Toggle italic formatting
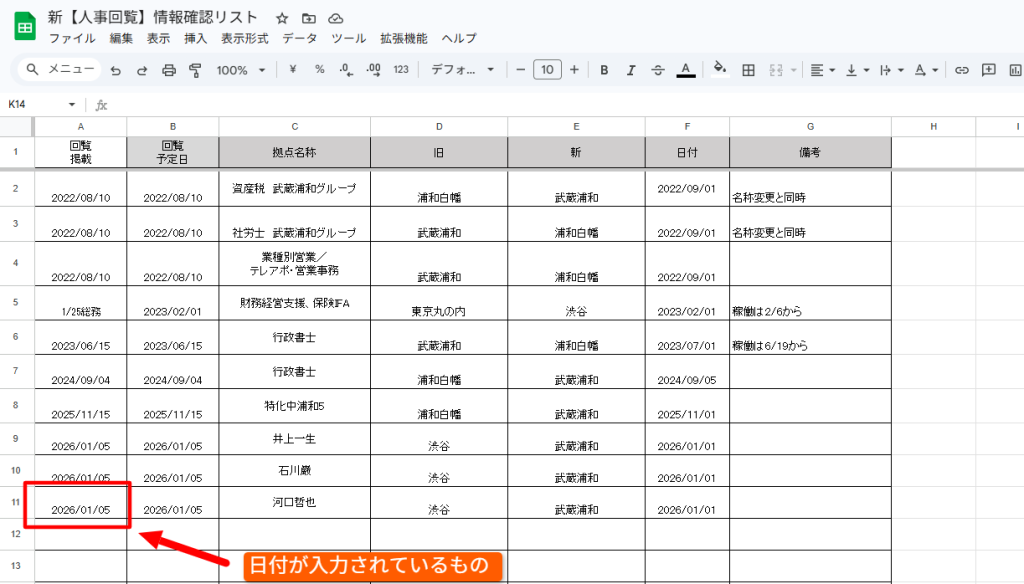 click(631, 70)
